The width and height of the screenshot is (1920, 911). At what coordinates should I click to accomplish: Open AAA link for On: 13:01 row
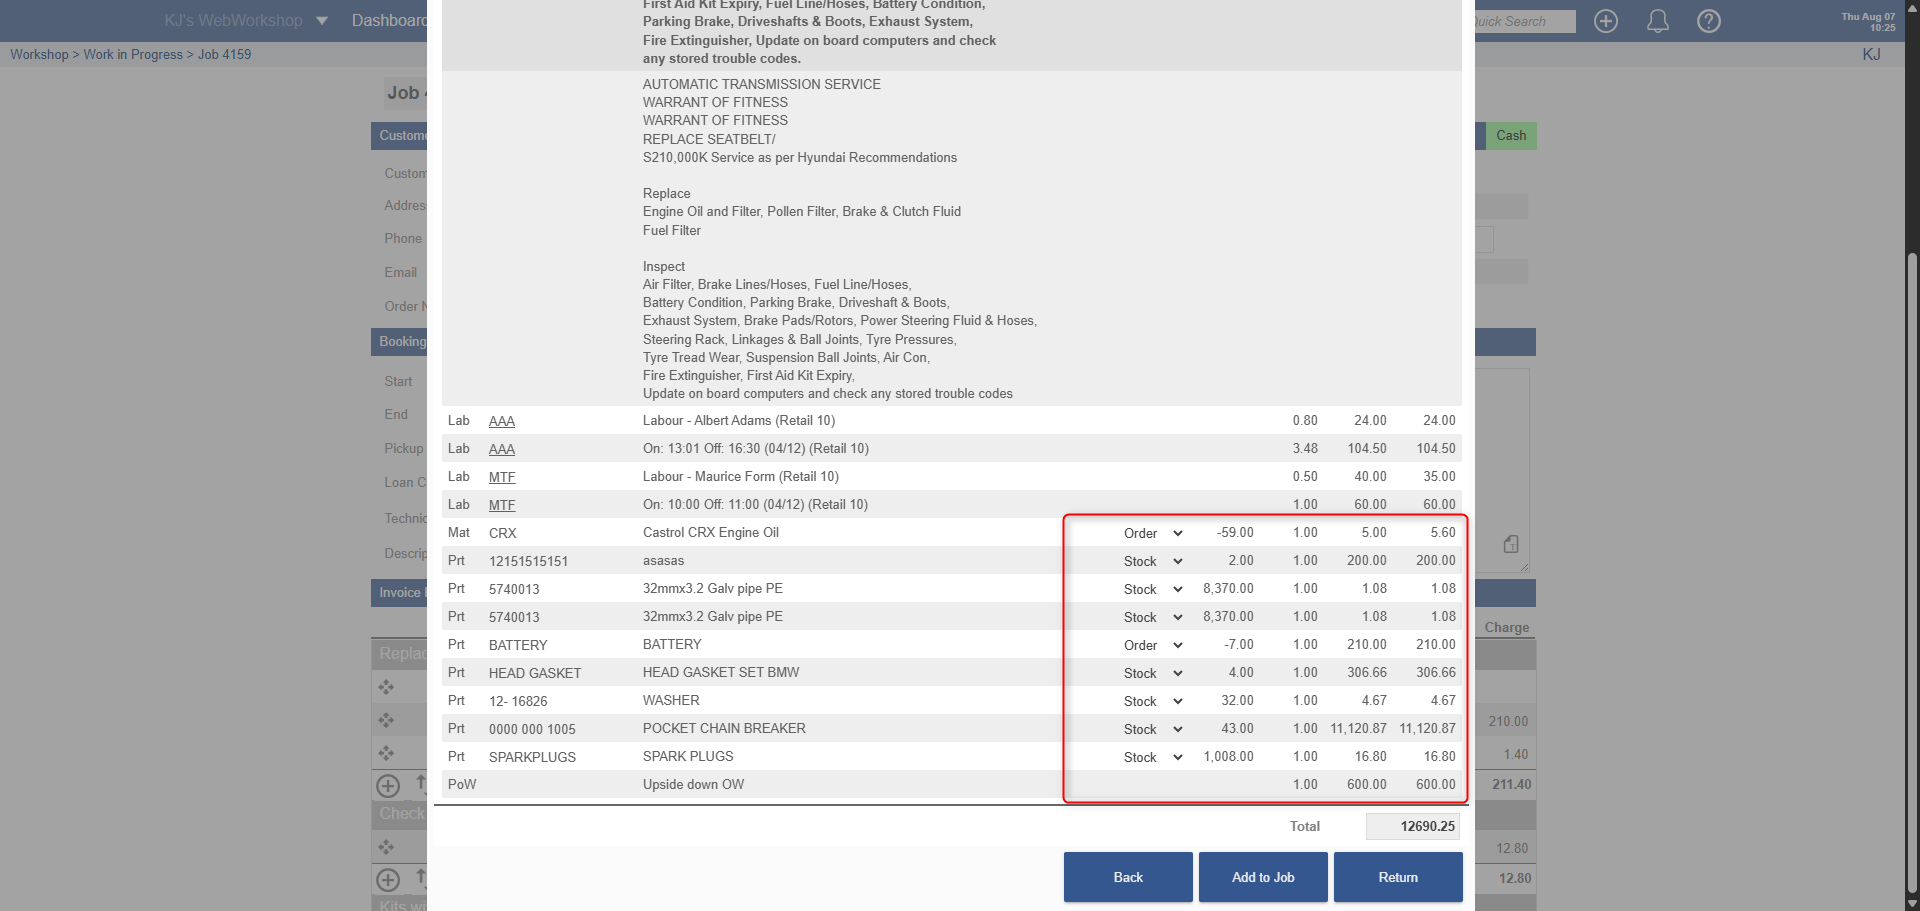pyautogui.click(x=502, y=449)
